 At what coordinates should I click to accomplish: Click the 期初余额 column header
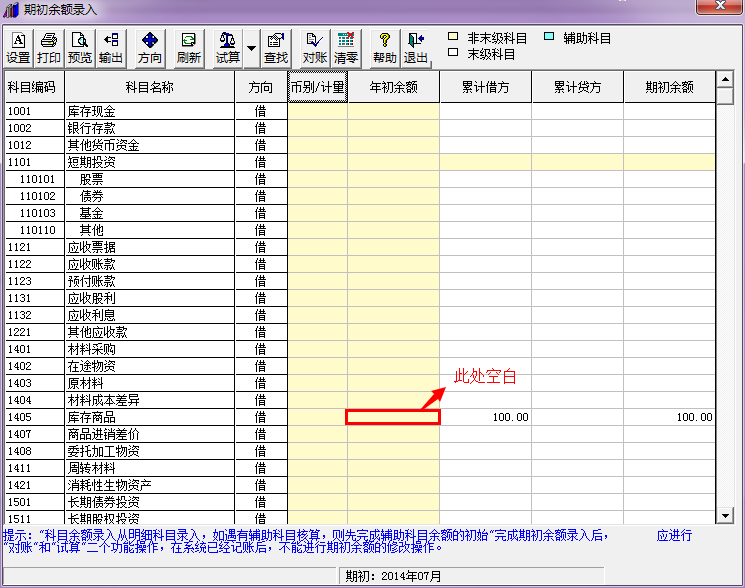pyautogui.click(x=669, y=87)
